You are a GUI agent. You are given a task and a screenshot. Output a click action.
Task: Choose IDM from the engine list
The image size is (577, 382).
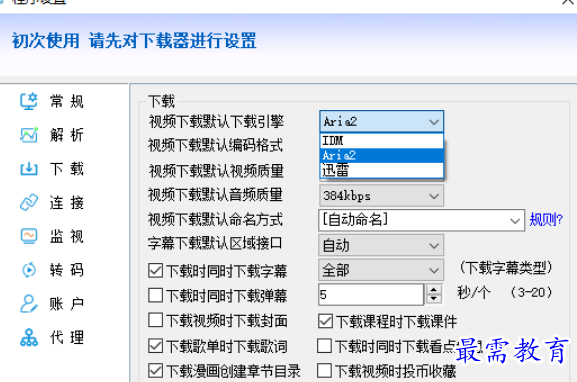[x=382, y=141]
